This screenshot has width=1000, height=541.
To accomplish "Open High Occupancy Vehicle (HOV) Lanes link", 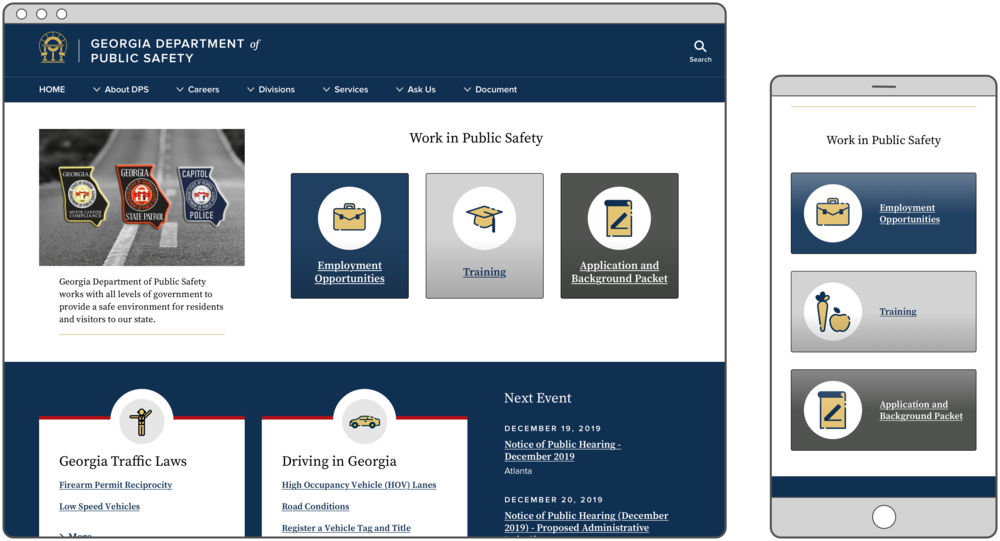I will (359, 485).
